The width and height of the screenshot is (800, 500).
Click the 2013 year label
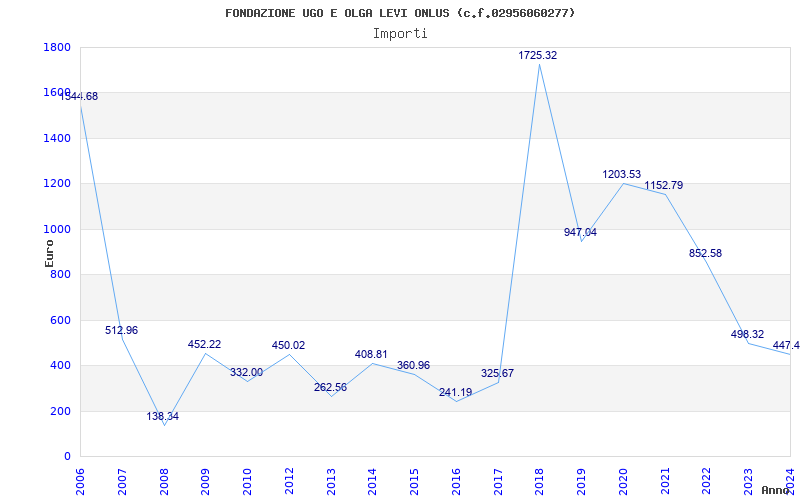coord(331,482)
